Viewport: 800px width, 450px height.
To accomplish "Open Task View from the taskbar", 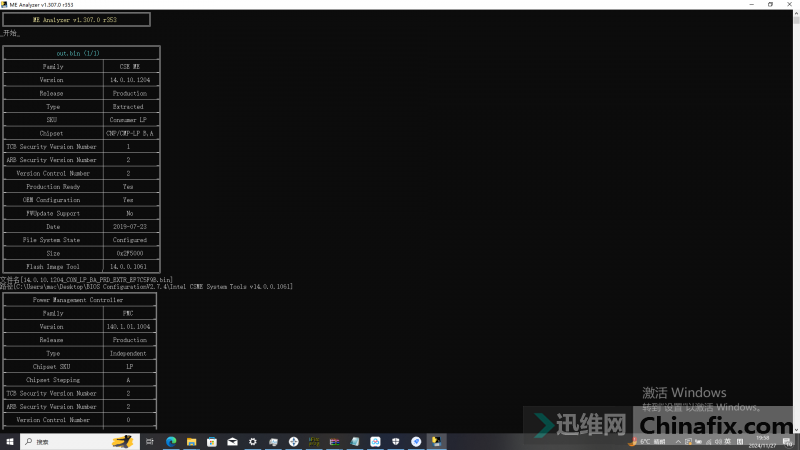I will tap(149, 442).
